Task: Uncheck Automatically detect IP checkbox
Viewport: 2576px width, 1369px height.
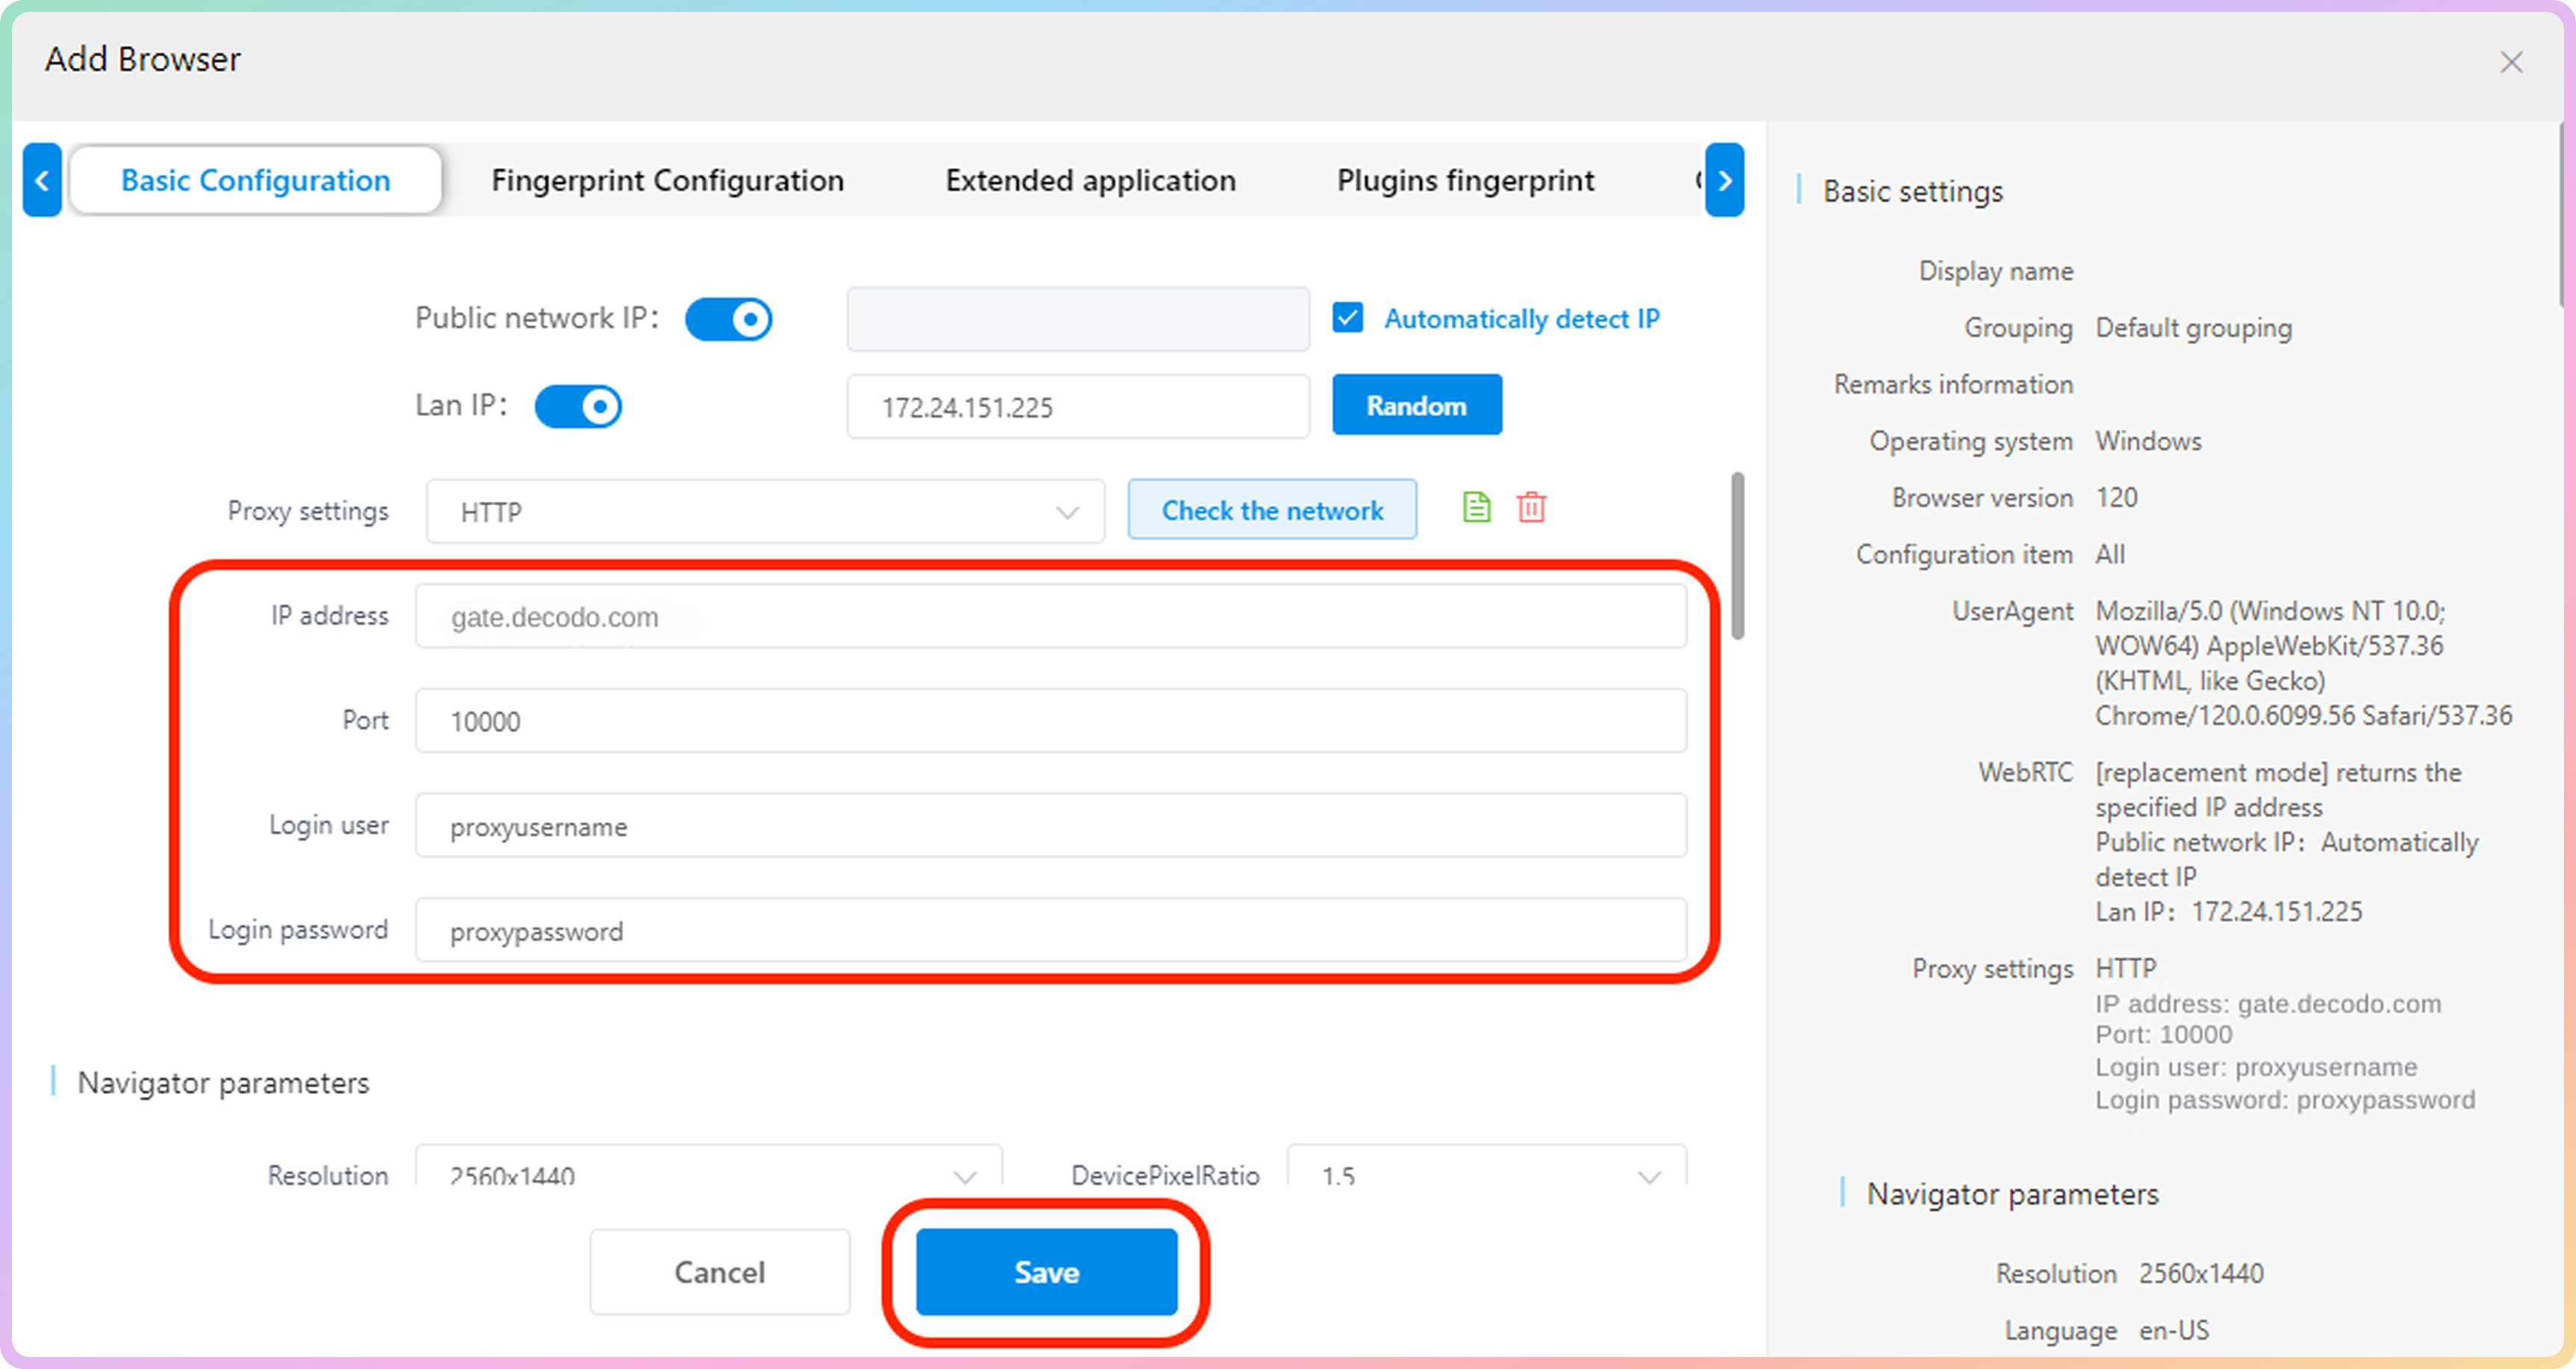Action: point(1347,319)
